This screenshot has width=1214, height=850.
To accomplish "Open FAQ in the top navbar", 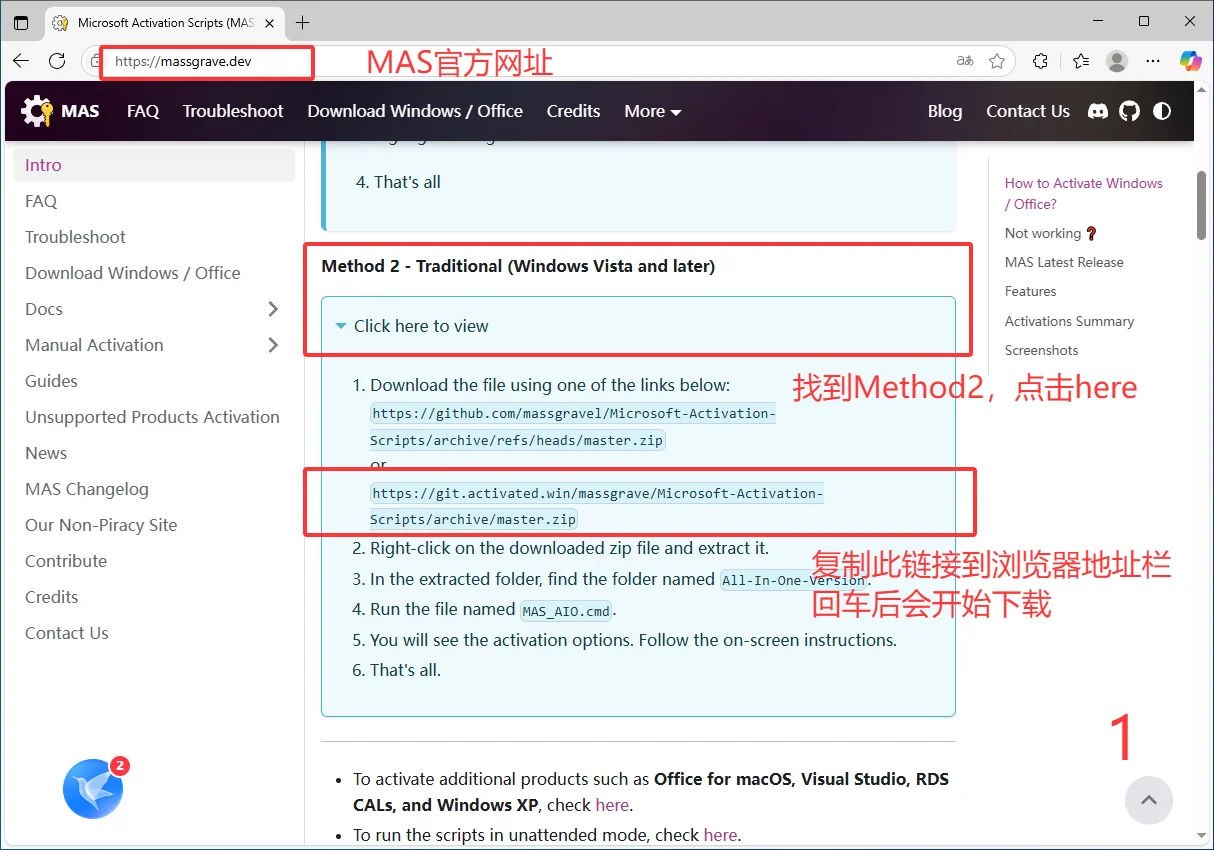I will tap(143, 111).
